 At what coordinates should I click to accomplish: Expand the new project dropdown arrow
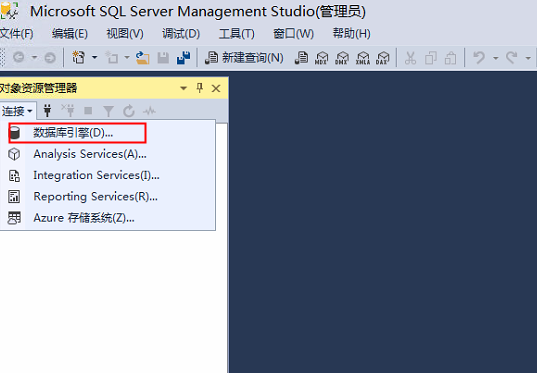[94, 57]
